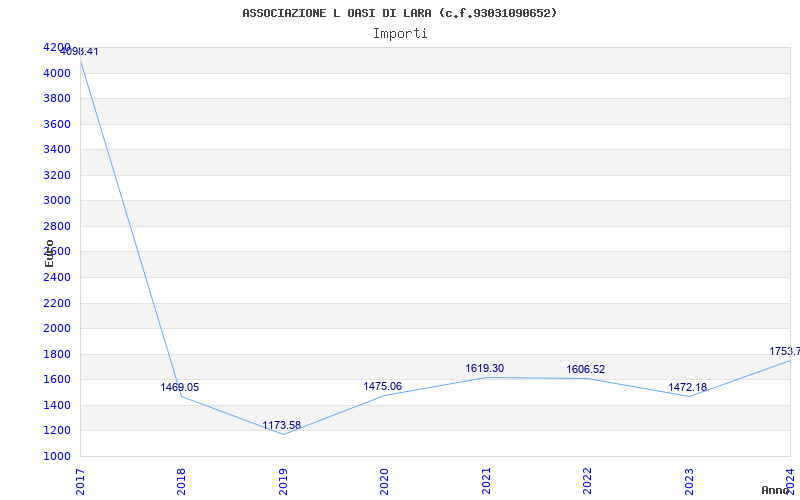Click the x-axis year 2021

pyautogui.click(x=486, y=481)
